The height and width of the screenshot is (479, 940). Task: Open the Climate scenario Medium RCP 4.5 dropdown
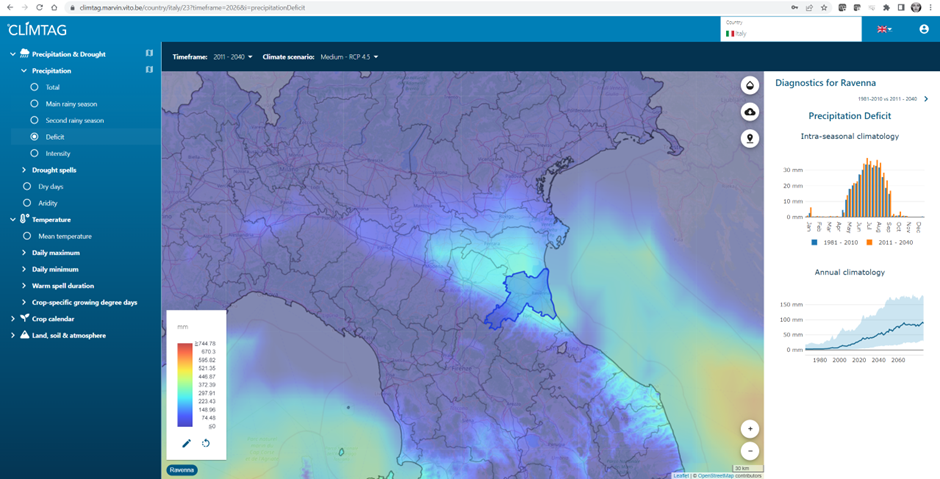(320, 57)
